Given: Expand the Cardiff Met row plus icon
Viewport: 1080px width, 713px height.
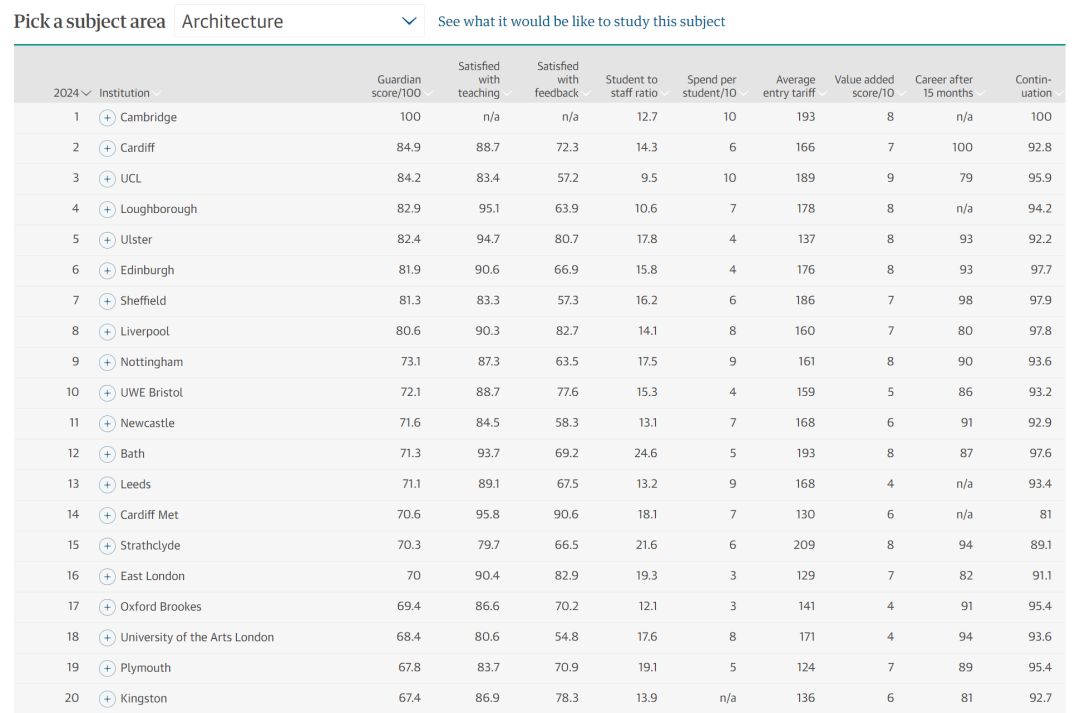Looking at the screenshot, I should tap(107, 515).
